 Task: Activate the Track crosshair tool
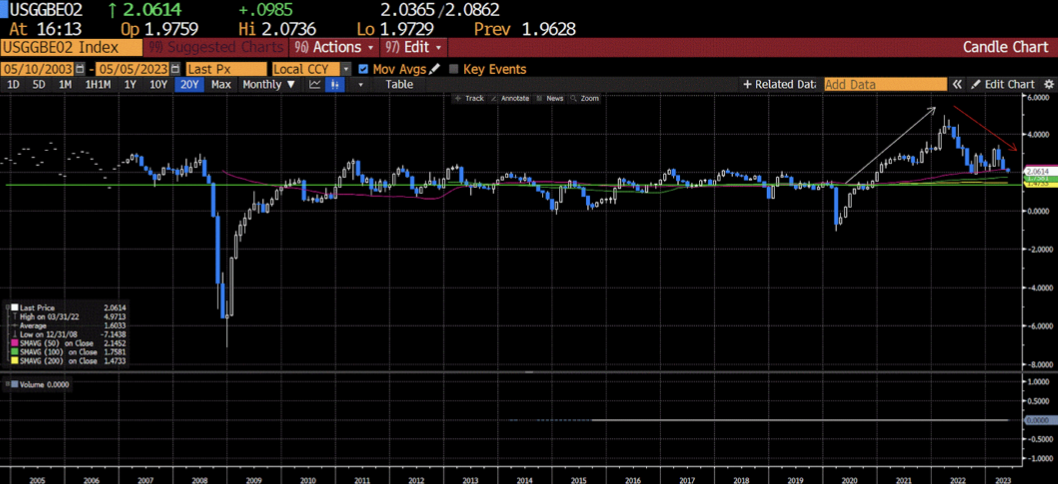pyautogui.click(x=470, y=99)
